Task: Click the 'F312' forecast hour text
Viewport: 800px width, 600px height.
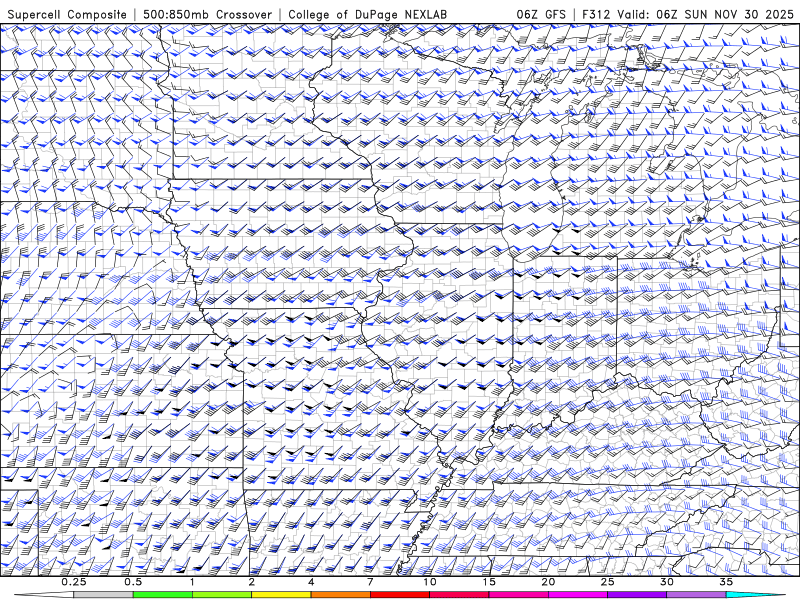Action: [x=596, y=15]
